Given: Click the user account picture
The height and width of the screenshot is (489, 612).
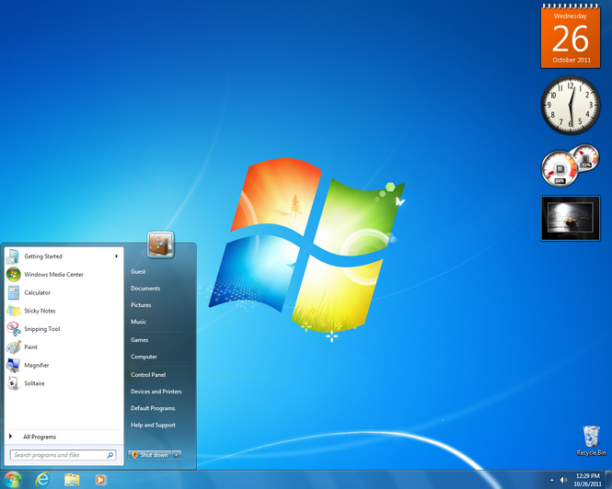Looking at the screenshot, I should pos(160,245).
